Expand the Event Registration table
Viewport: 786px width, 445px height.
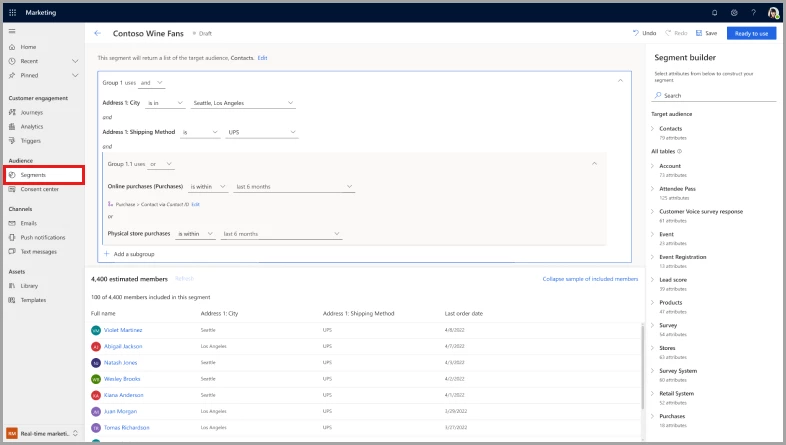pyautogui.click(x=652, y=257)
